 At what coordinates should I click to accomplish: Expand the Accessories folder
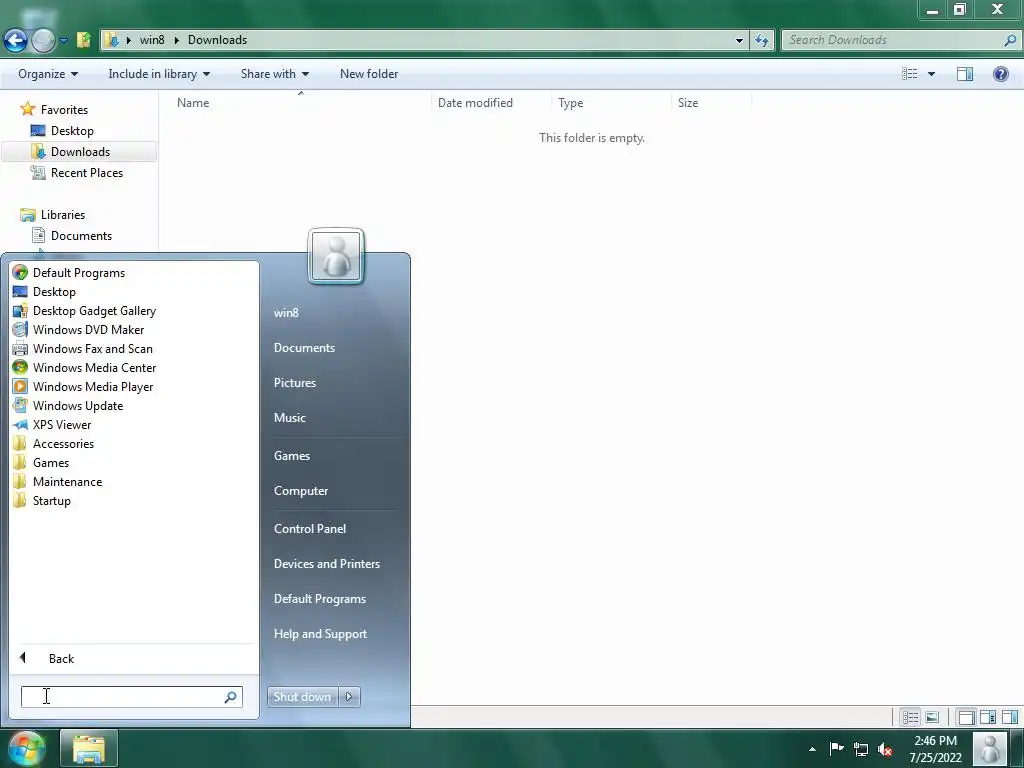coord(63,443)
